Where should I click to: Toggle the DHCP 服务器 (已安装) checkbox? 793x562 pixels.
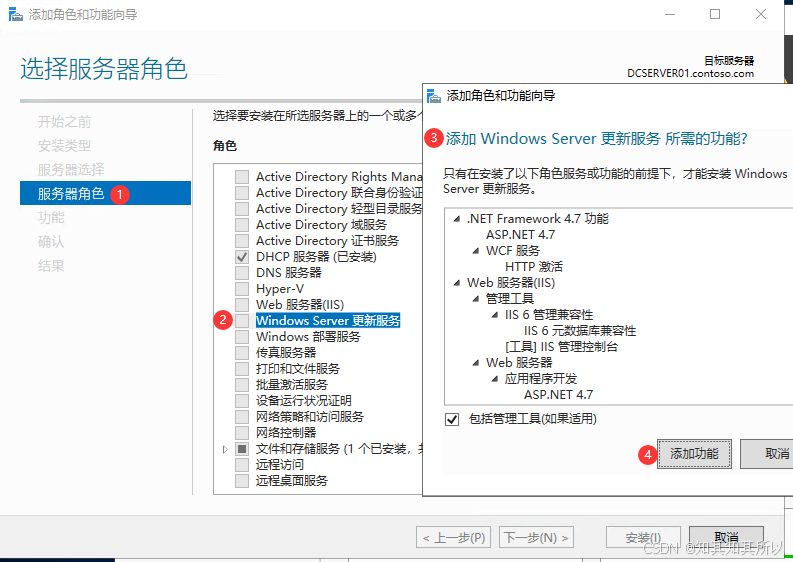coord(242,256)
